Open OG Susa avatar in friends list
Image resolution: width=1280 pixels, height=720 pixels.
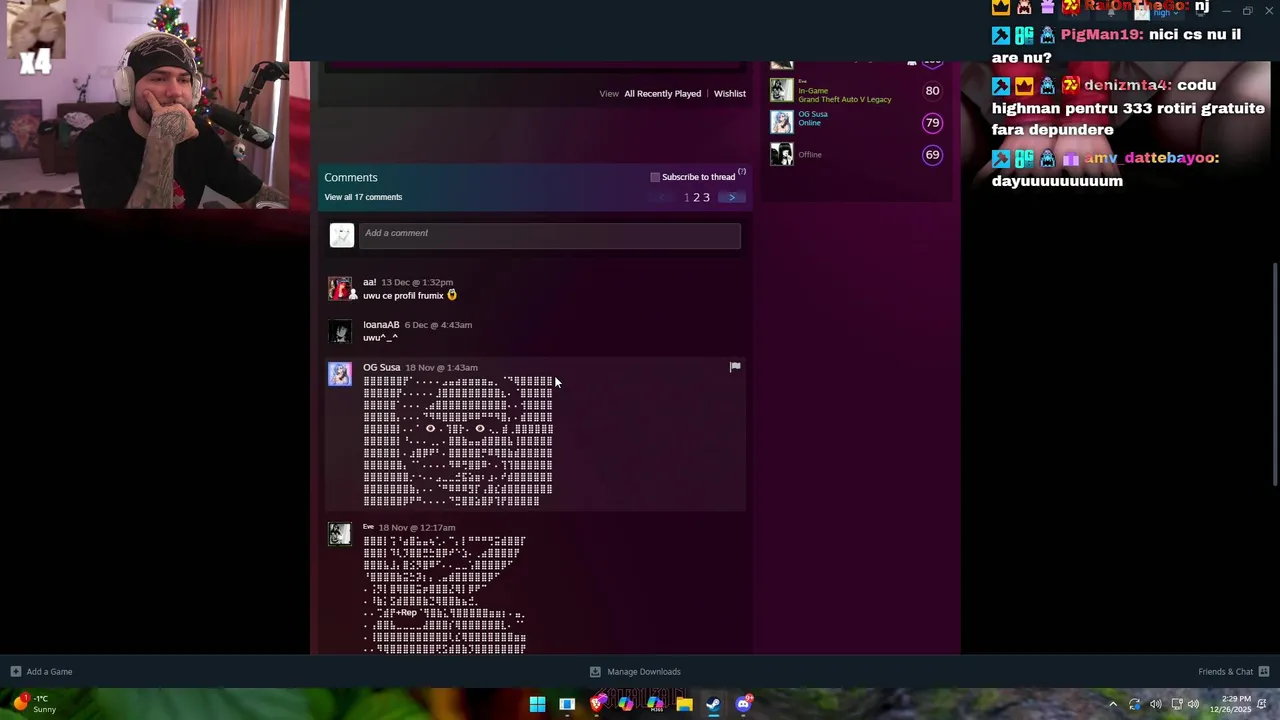[x=781, y=122]
